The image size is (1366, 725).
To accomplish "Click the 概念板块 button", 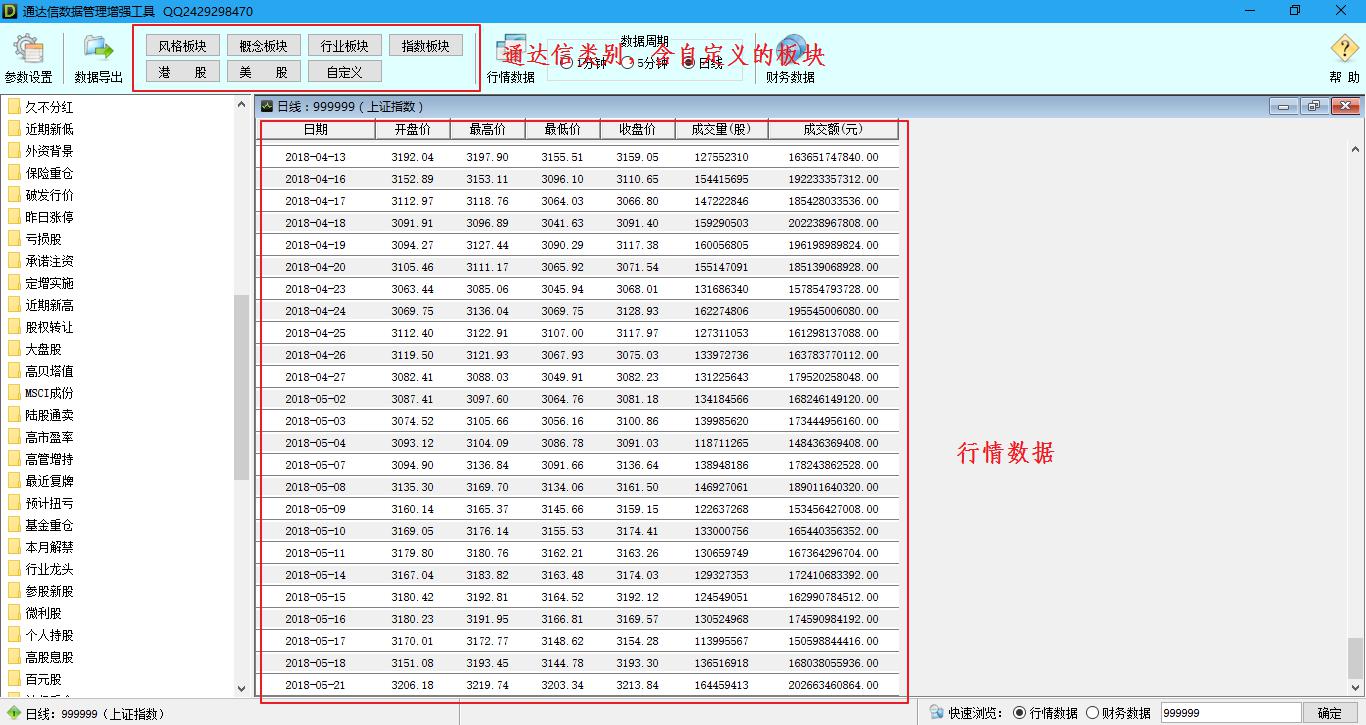I will pos(264,46).
